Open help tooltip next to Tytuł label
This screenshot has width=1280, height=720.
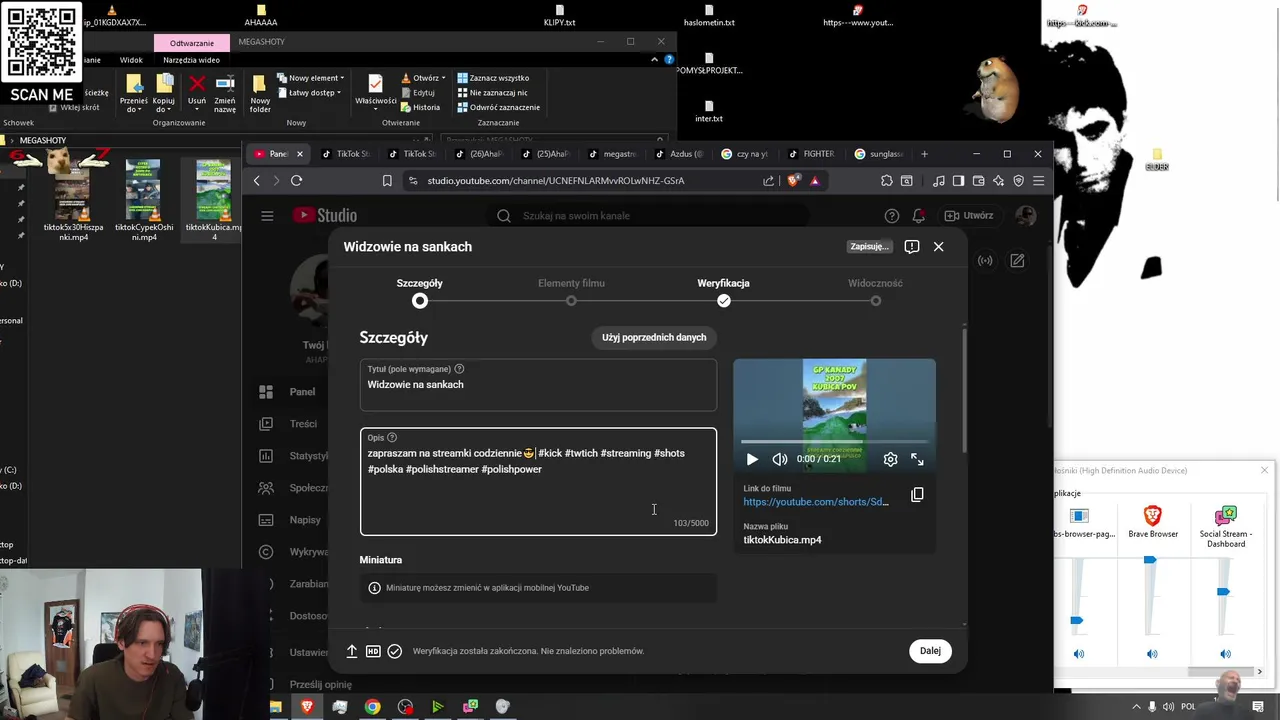459,369
